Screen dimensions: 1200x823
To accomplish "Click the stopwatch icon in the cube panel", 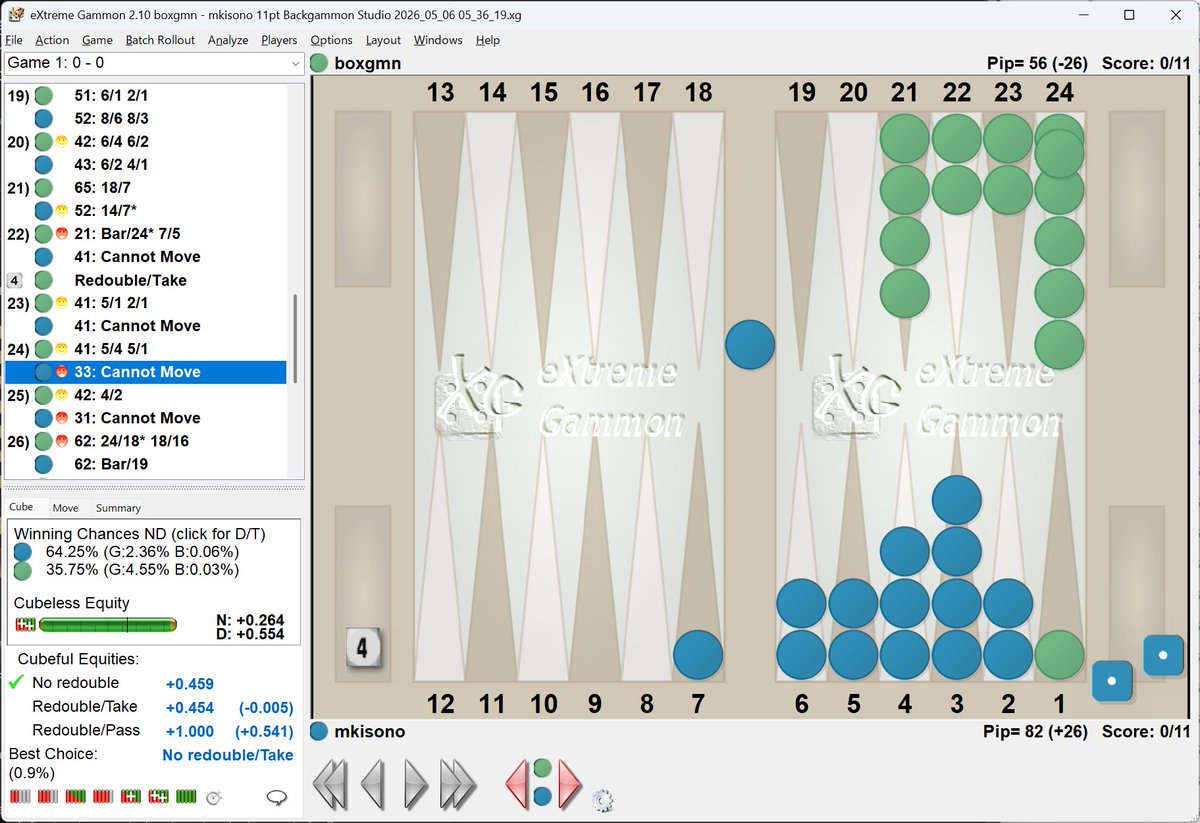I will pos(213,797).
